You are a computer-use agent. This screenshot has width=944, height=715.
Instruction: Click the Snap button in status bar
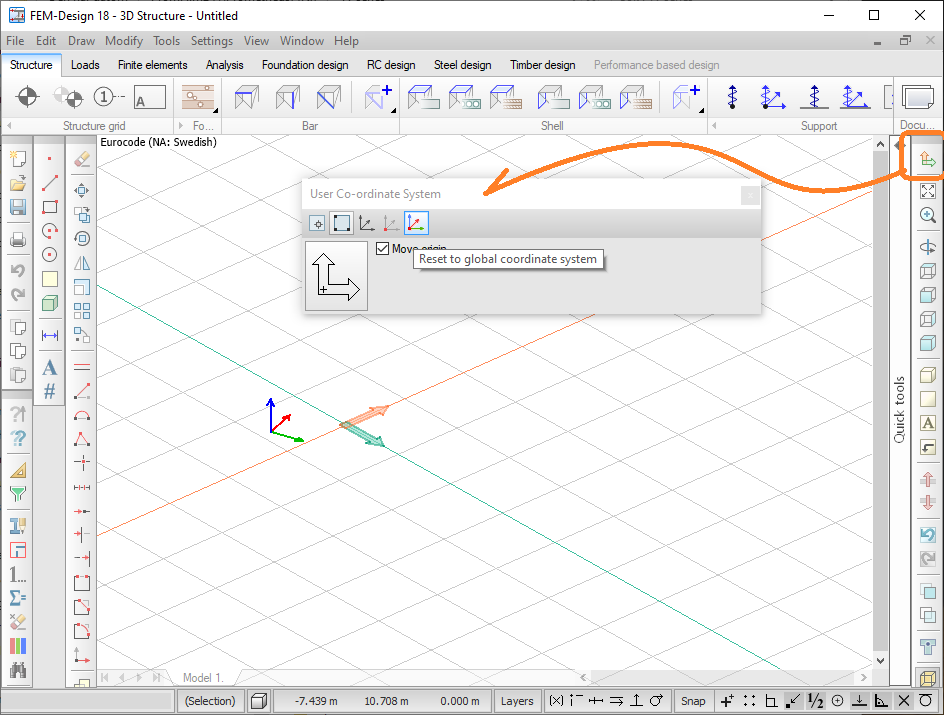pos(693,701)
